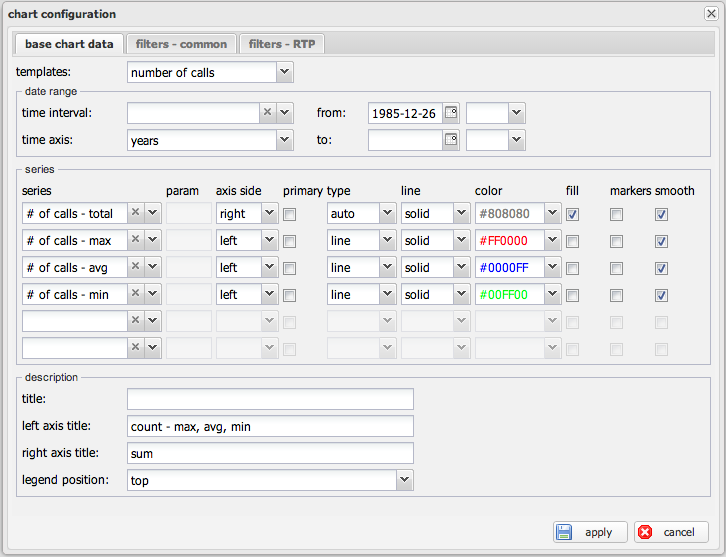Screen dimensions: 726x557
Task: Click the clear icon in fifth series row
Action: 135,320
